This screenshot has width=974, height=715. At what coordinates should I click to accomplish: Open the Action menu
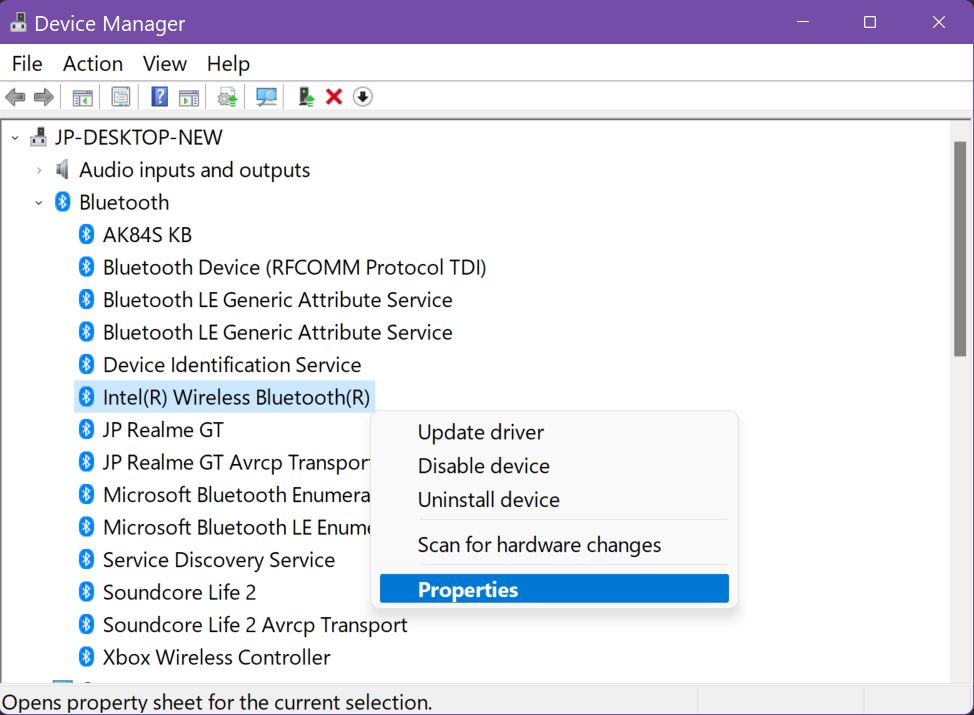92,63
